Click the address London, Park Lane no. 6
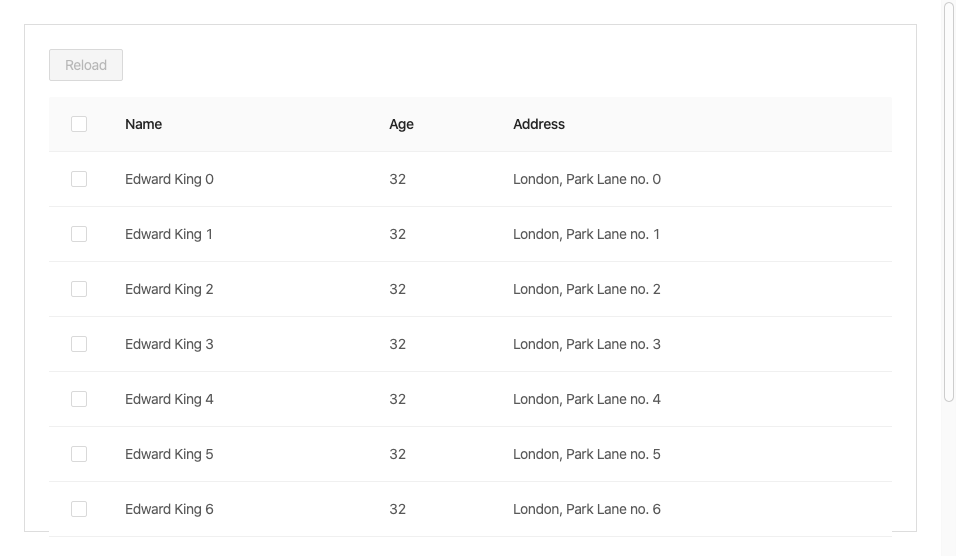Image resolution: width=956 pixels, height=556 pixels. 586,509
